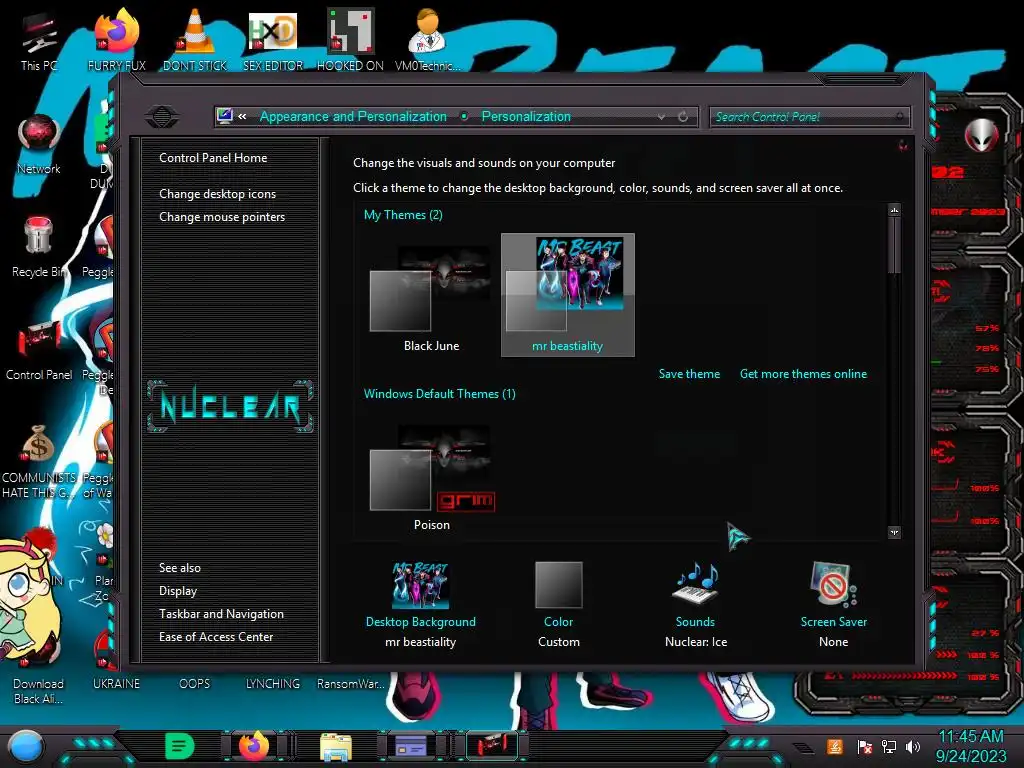Screen dimensions: 1024x768
Task: Open the This PC desktop icon
Action: click(39, 40)
